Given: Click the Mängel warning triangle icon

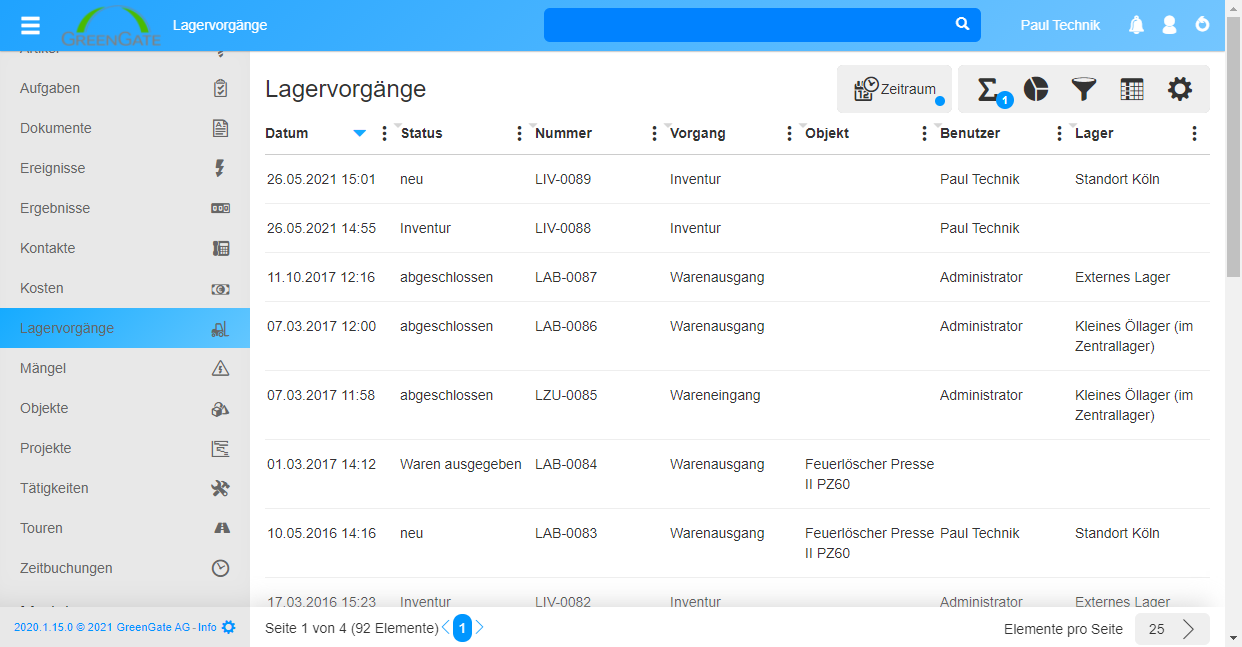Looking at the screenshot, I should pos(221,368).
